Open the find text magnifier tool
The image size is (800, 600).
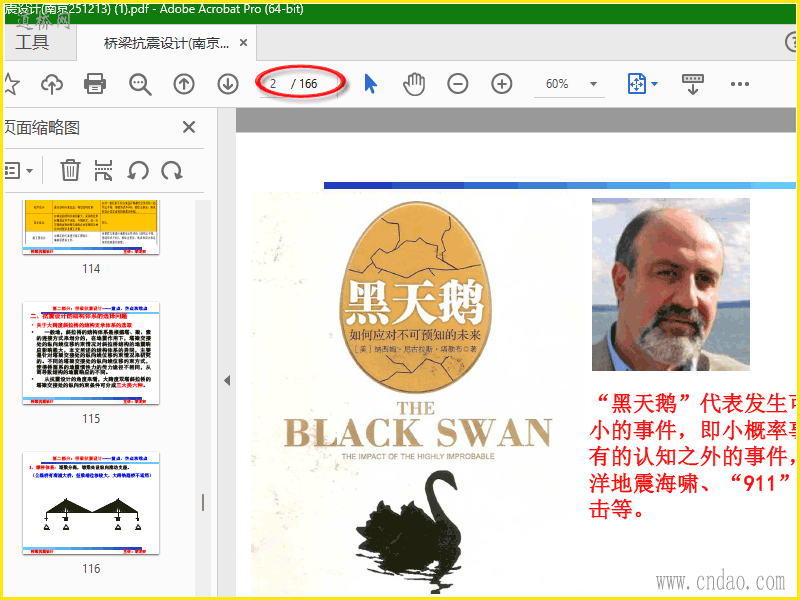pos(140,84)
